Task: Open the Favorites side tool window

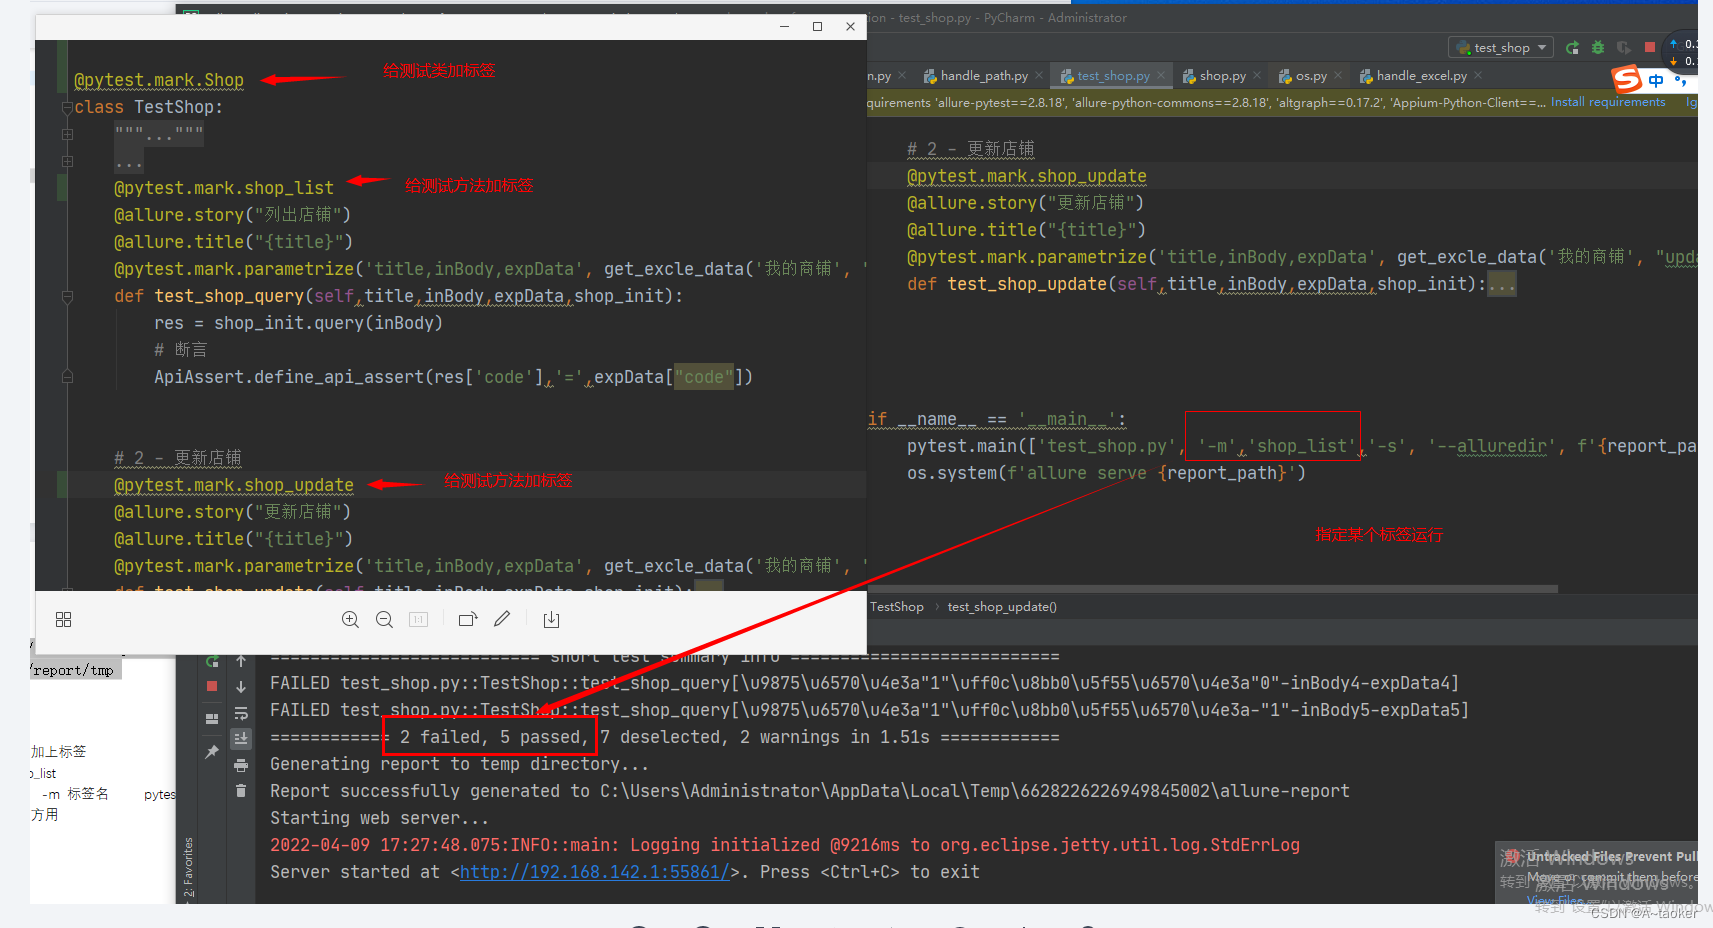Action: click(x=188, y=868)
